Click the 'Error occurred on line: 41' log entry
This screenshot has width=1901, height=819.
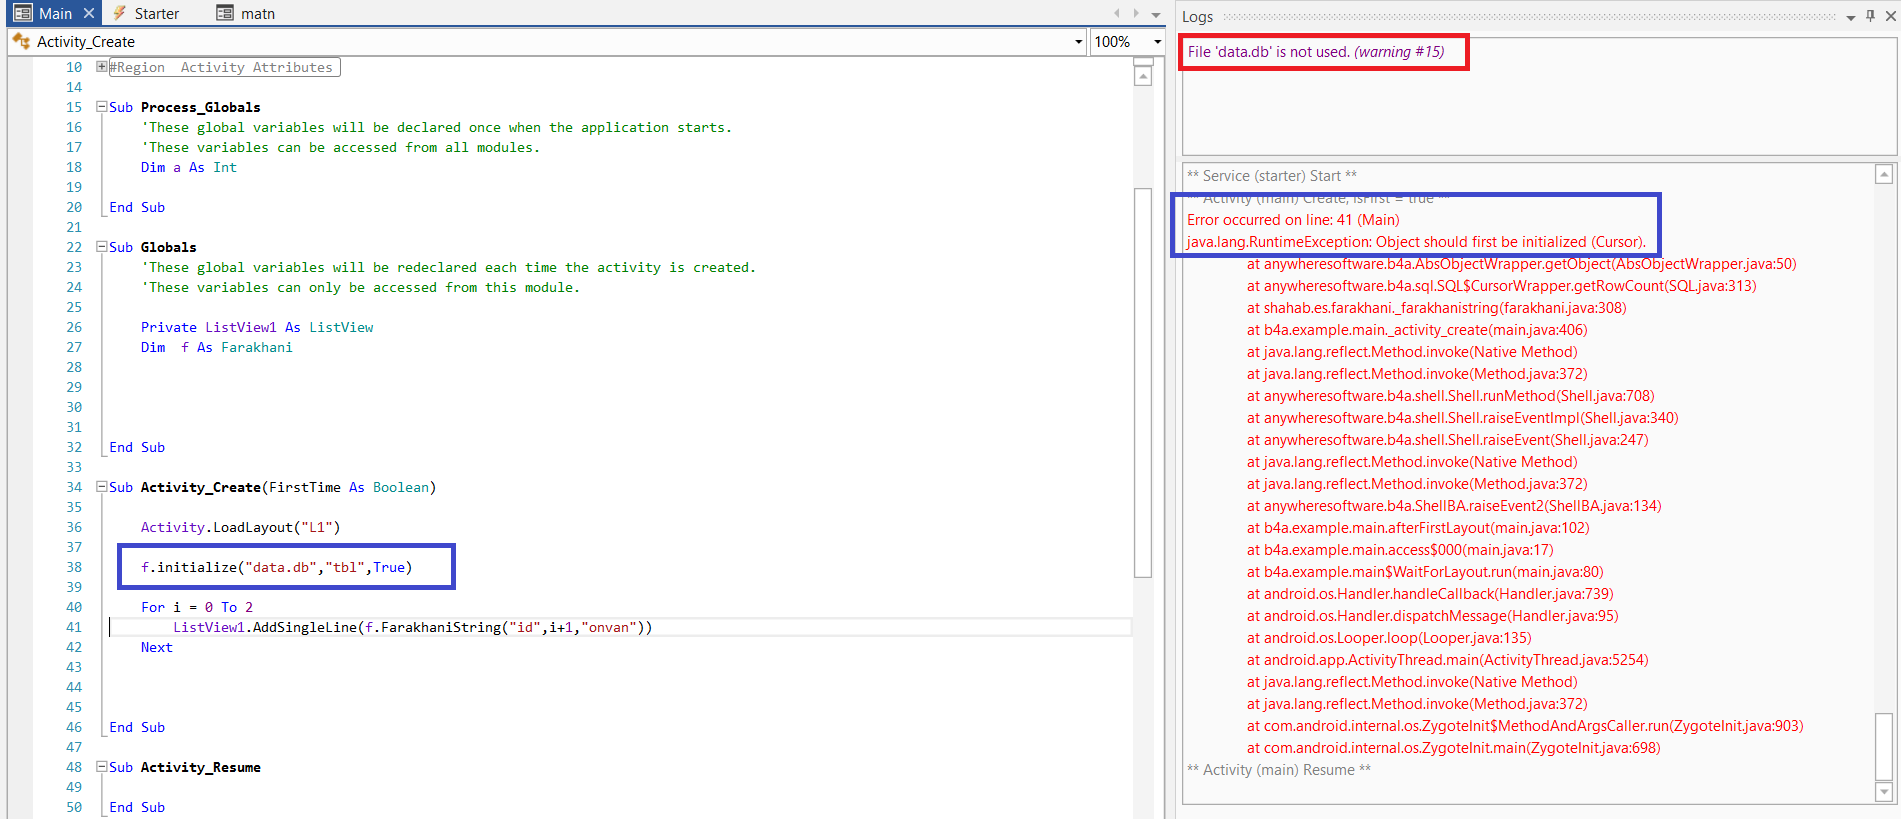tap(1292, 220)
